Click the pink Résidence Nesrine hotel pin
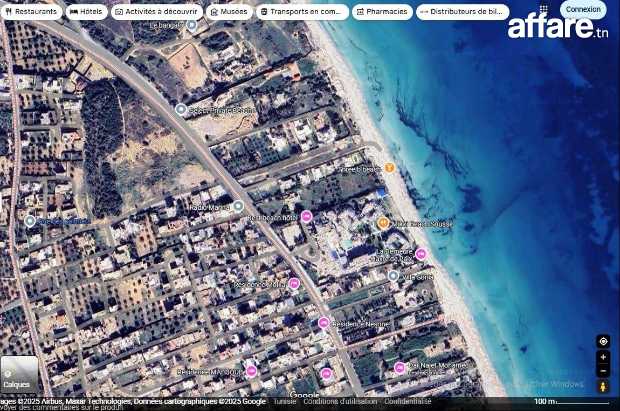Viewport: 620px width, 411px height. [324, 323]
